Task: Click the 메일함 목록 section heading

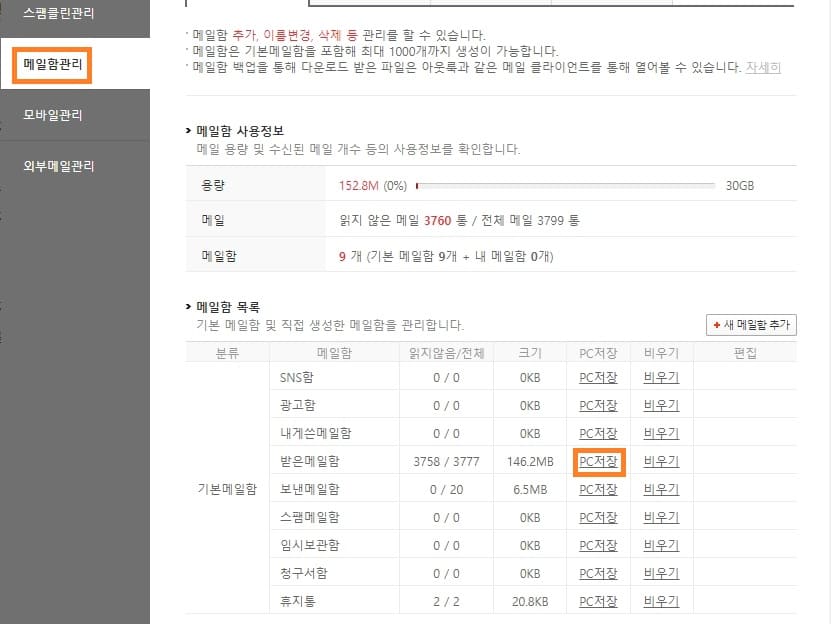Action: (x=228, y=307)
